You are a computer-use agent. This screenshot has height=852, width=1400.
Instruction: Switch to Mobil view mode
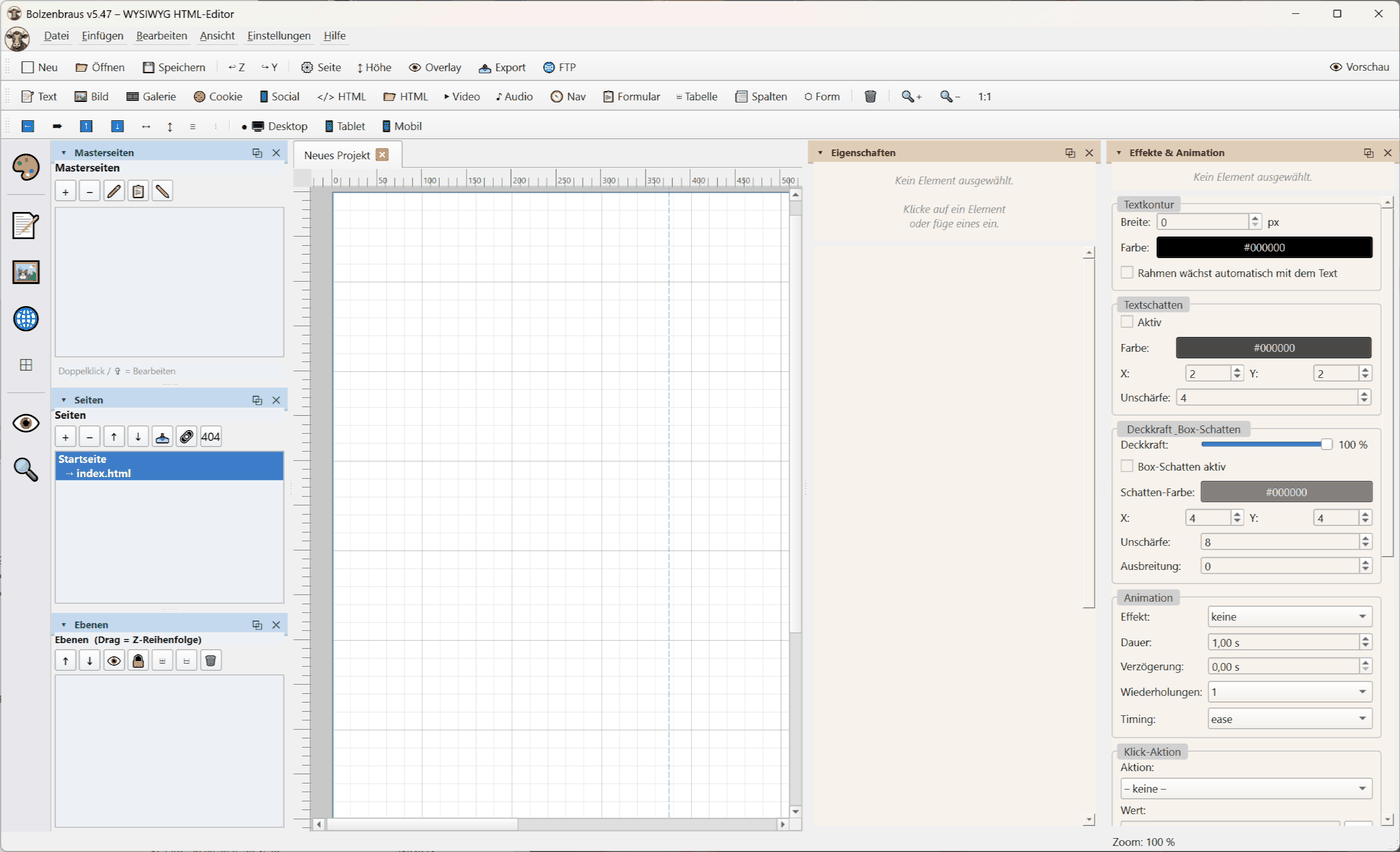click(401, 126)
